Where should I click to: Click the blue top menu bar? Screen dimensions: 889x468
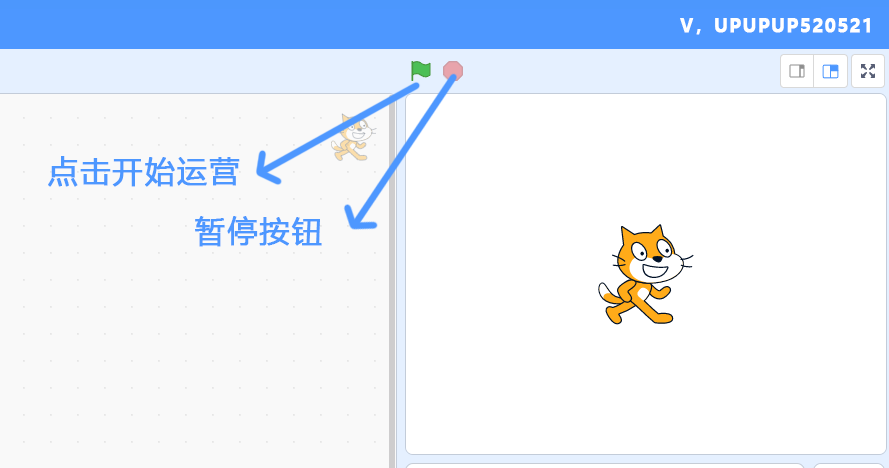[340, 24]
